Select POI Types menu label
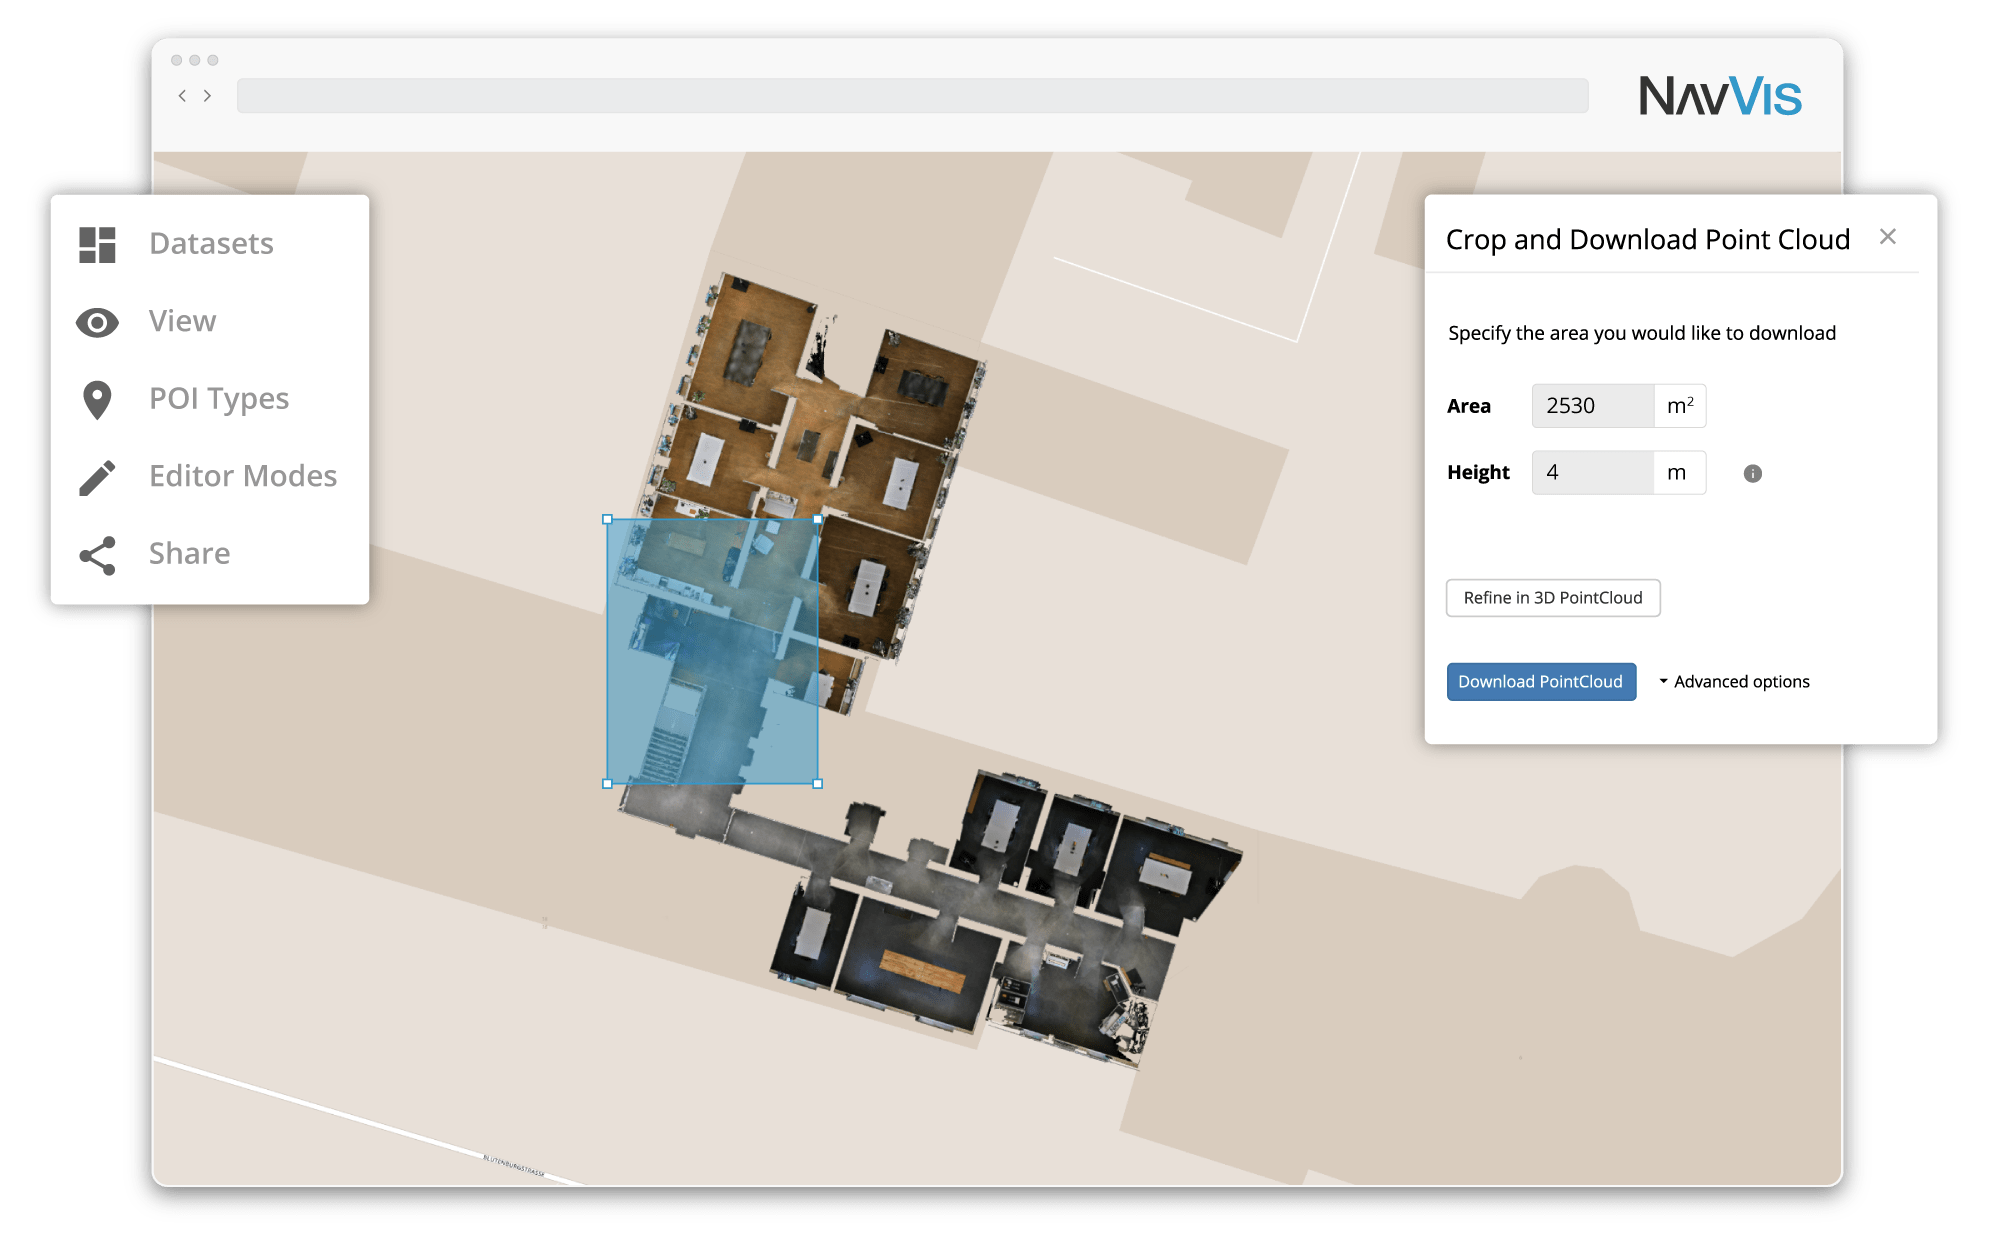The width and height of the screenshot is (2000, 1239). (x=219, y=399)
